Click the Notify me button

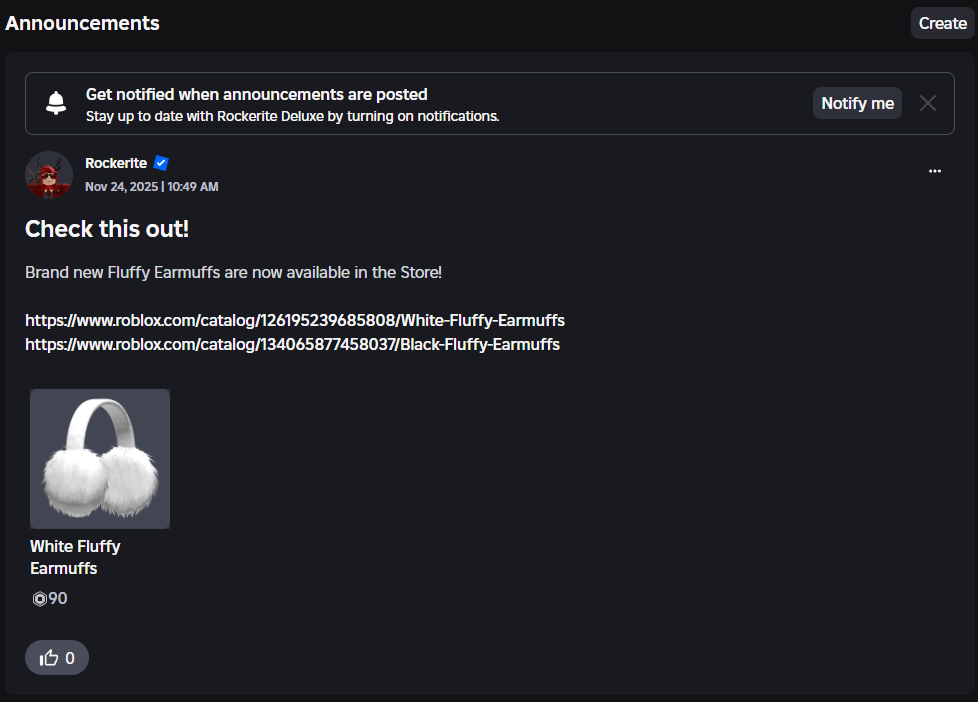point(857,103)
